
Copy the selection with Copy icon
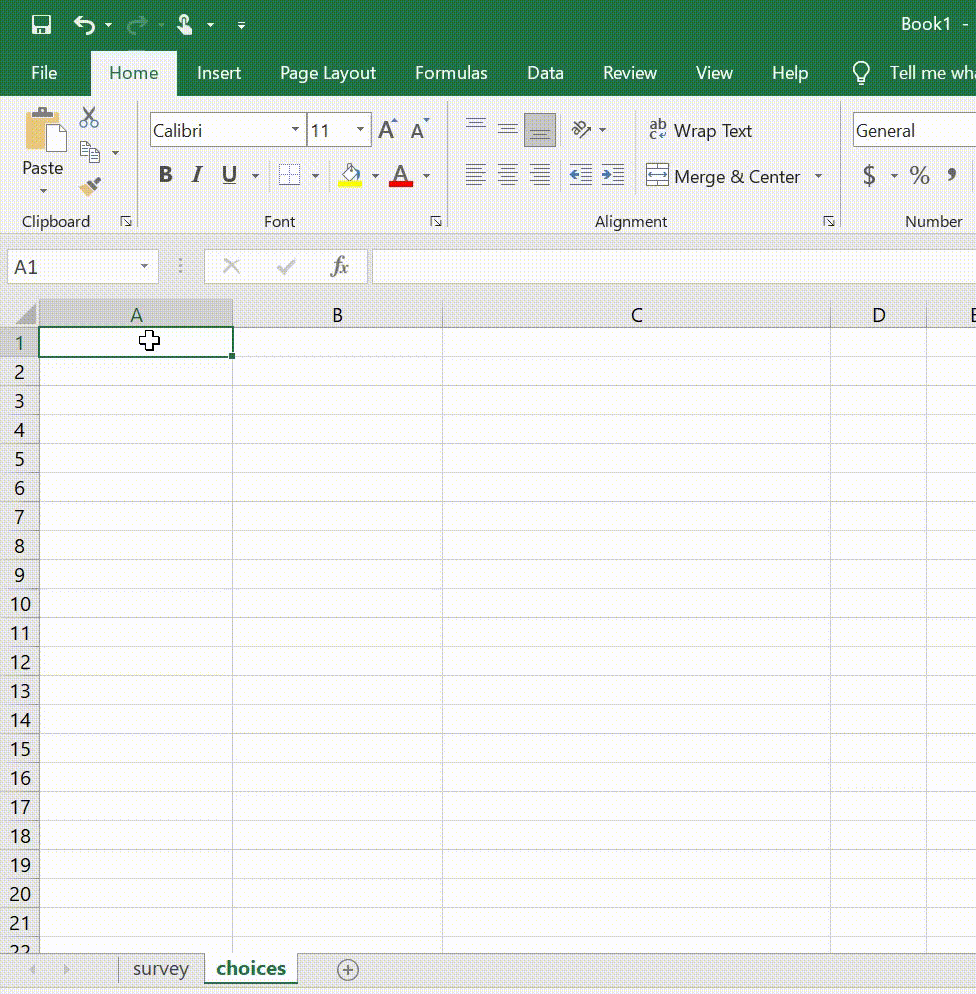click(x=90, y=152)
